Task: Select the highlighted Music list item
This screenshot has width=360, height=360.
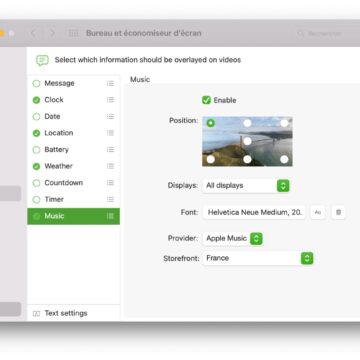Action: 73,216
